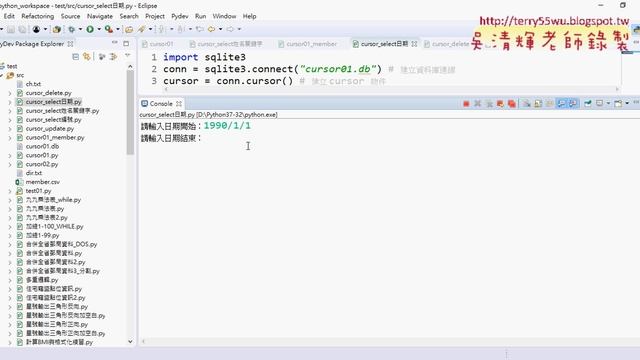640x360 pixels.
Task: Close the active cursor_select editor tab
Action: click(x=414, y=44)
